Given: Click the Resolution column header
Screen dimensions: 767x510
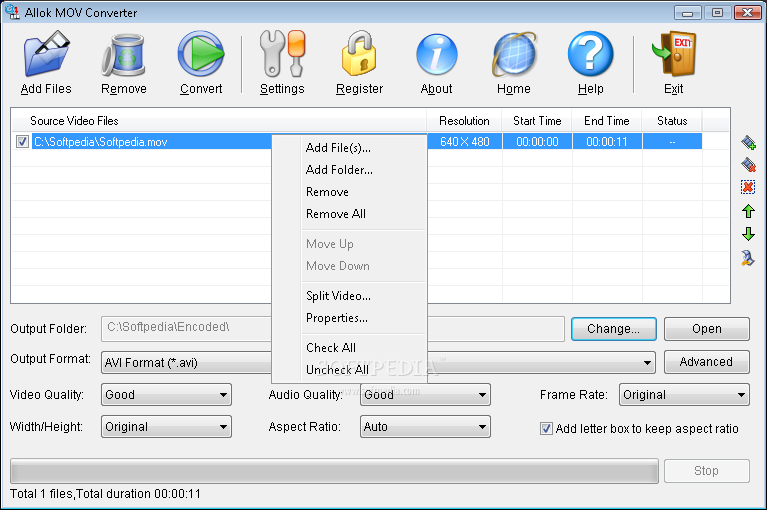Looking at the screenshot, I should tap(464, 121).
